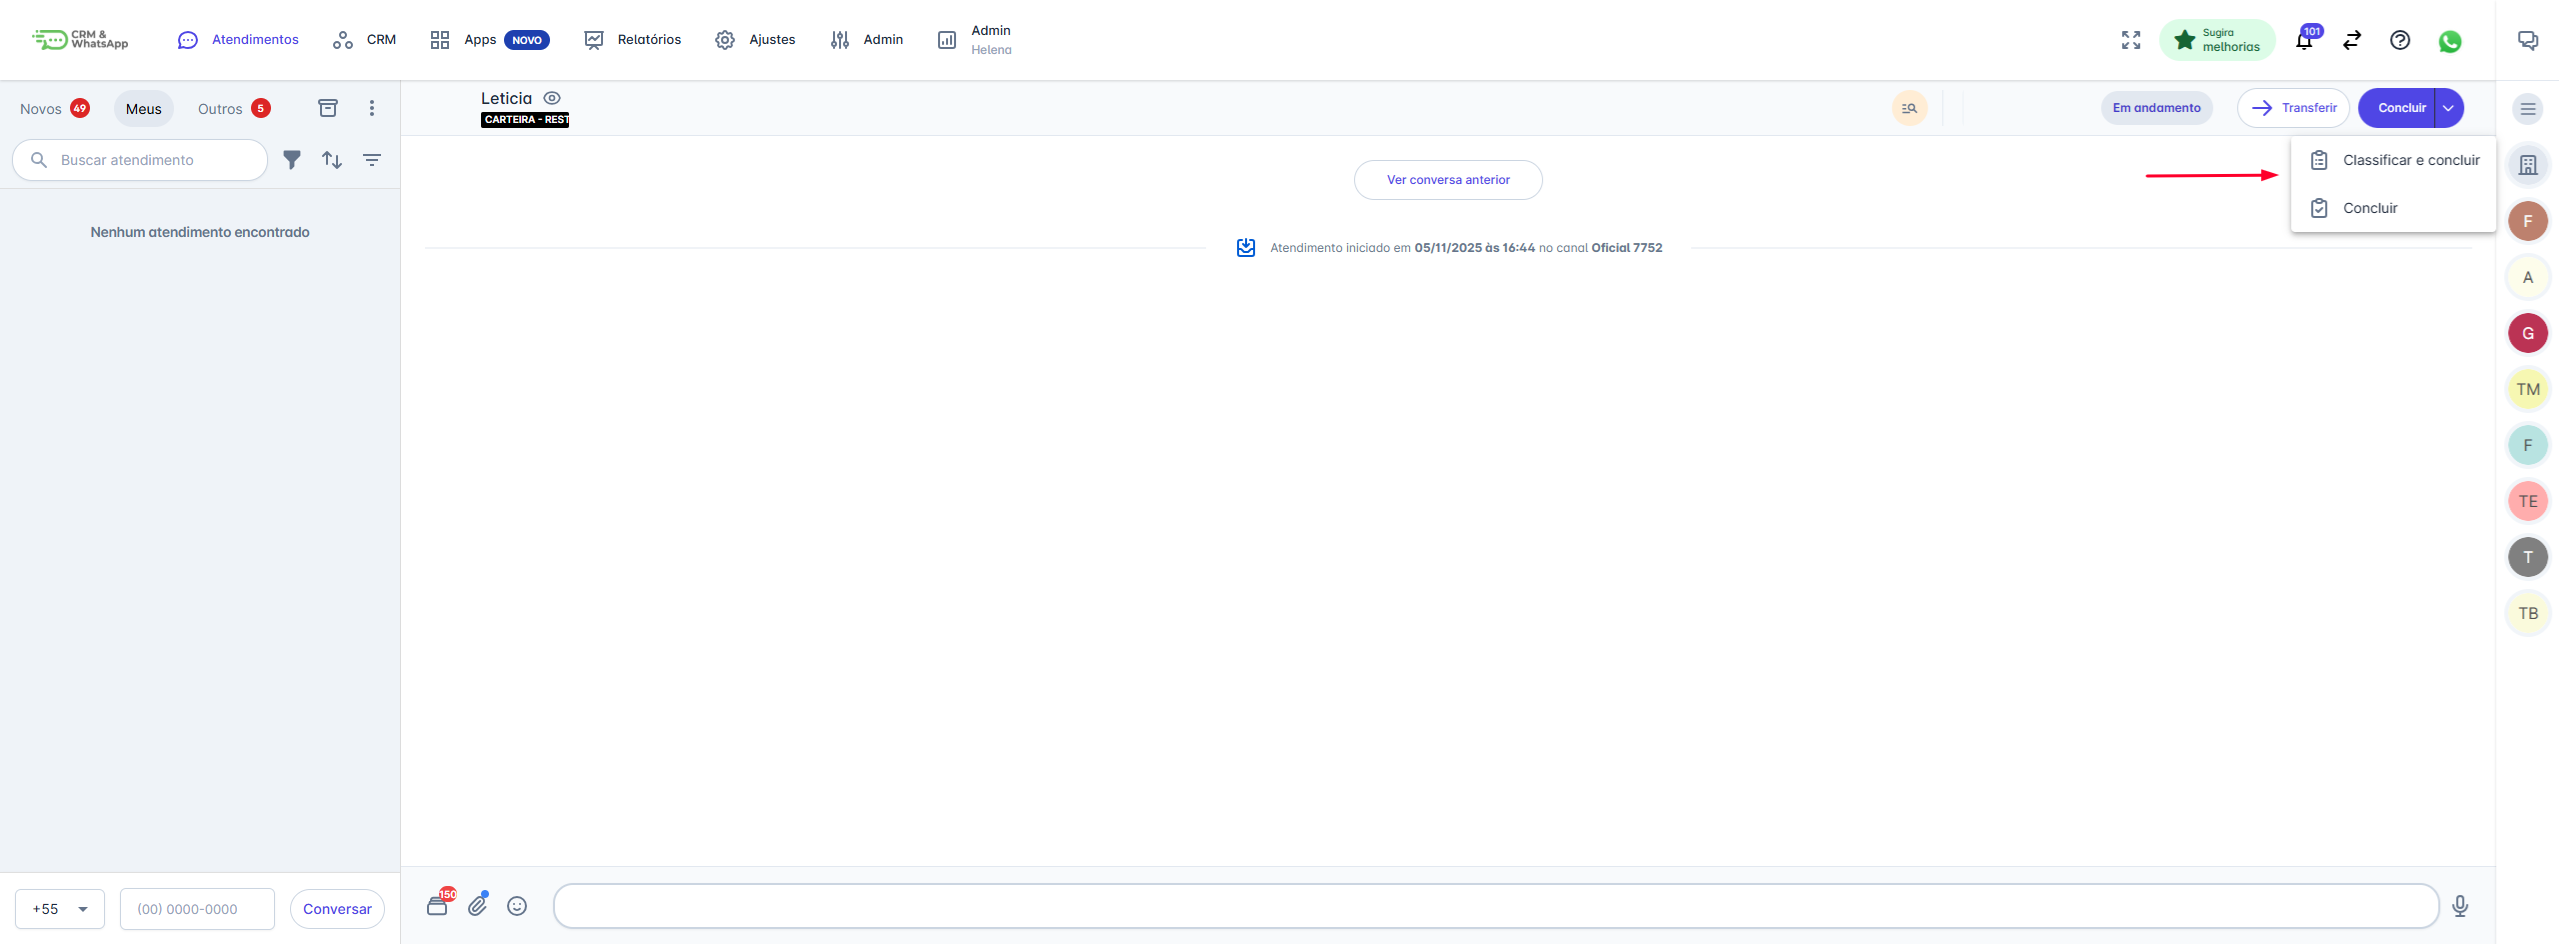Open the green WhatsApp icon
Image resolution: width=2559 pixels, height=944 pixels.
2449,41
